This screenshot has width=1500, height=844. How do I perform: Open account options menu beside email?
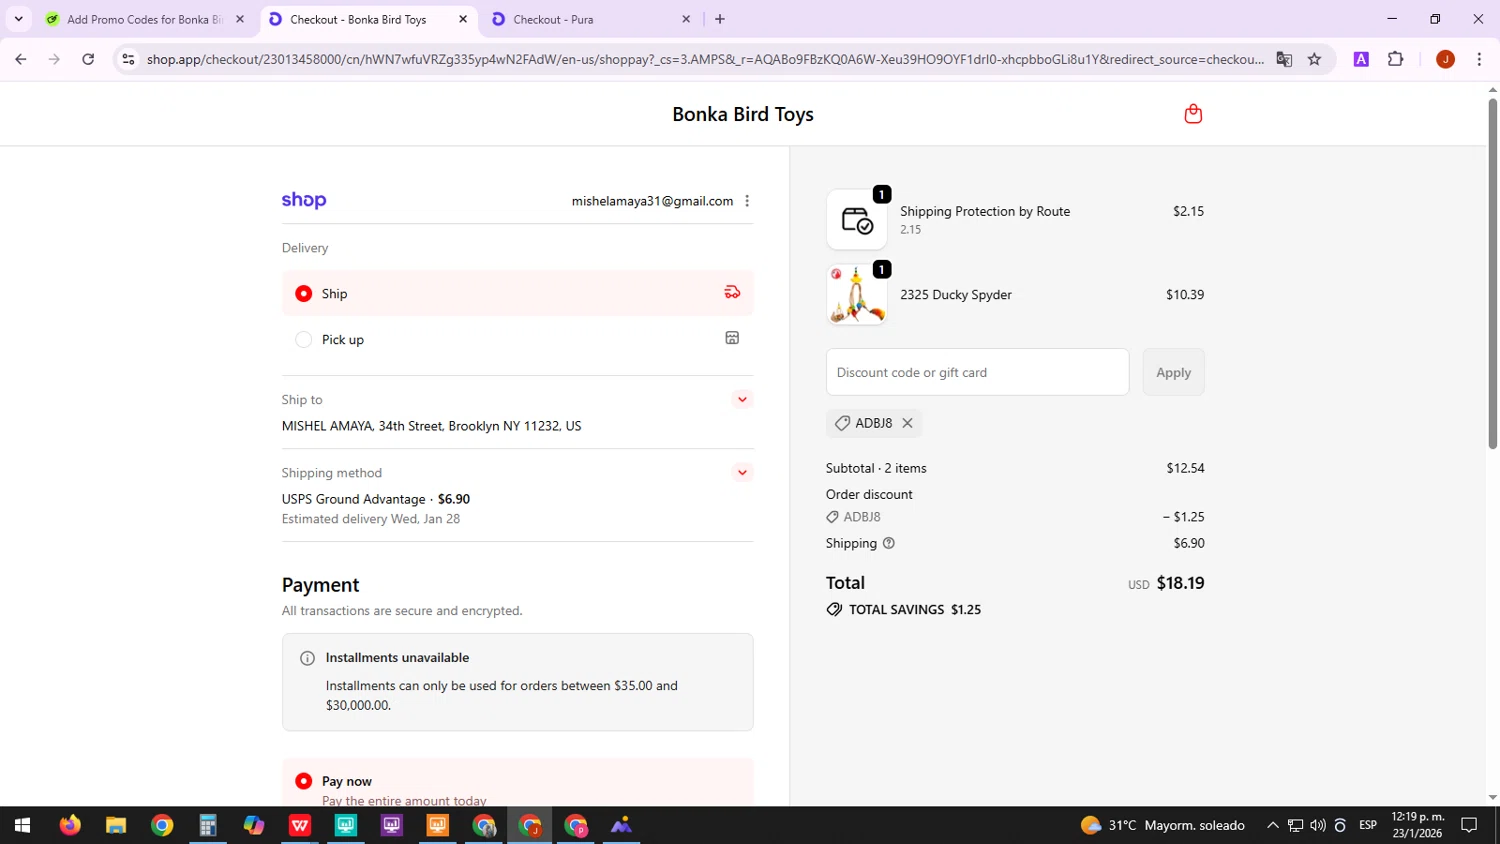tap(747, 201)
